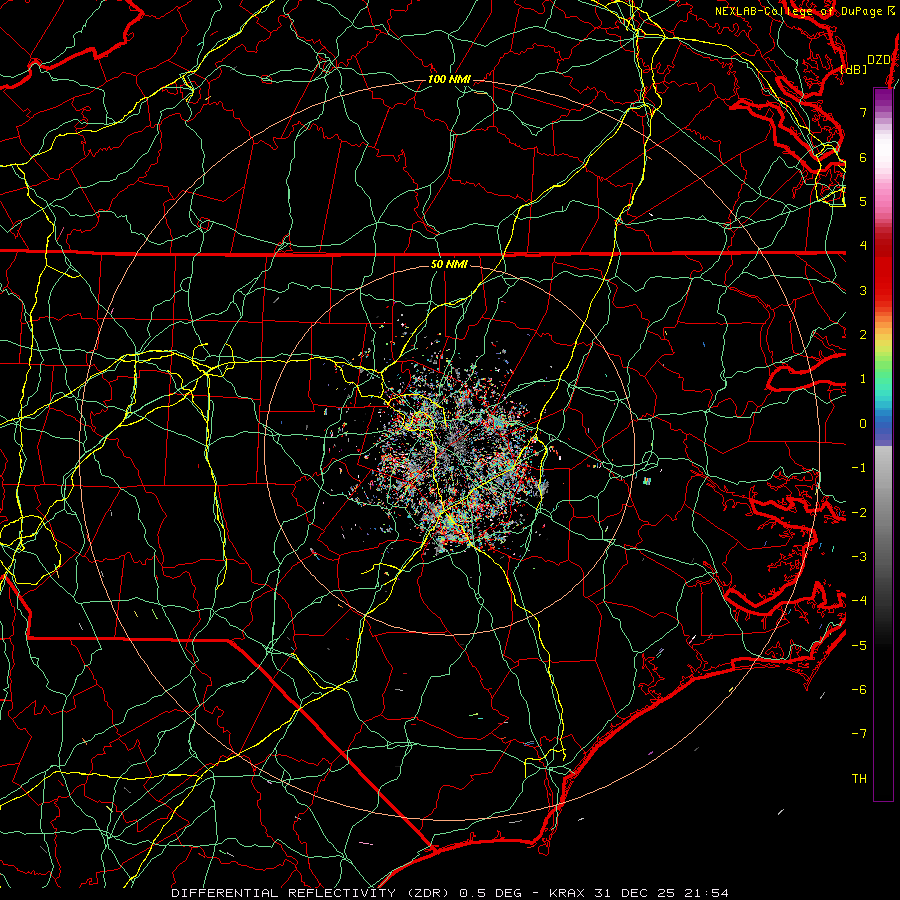Viewport: 900px width, 900px height.
Task: Select the -2 value on the scale
Action: [859, 513]
